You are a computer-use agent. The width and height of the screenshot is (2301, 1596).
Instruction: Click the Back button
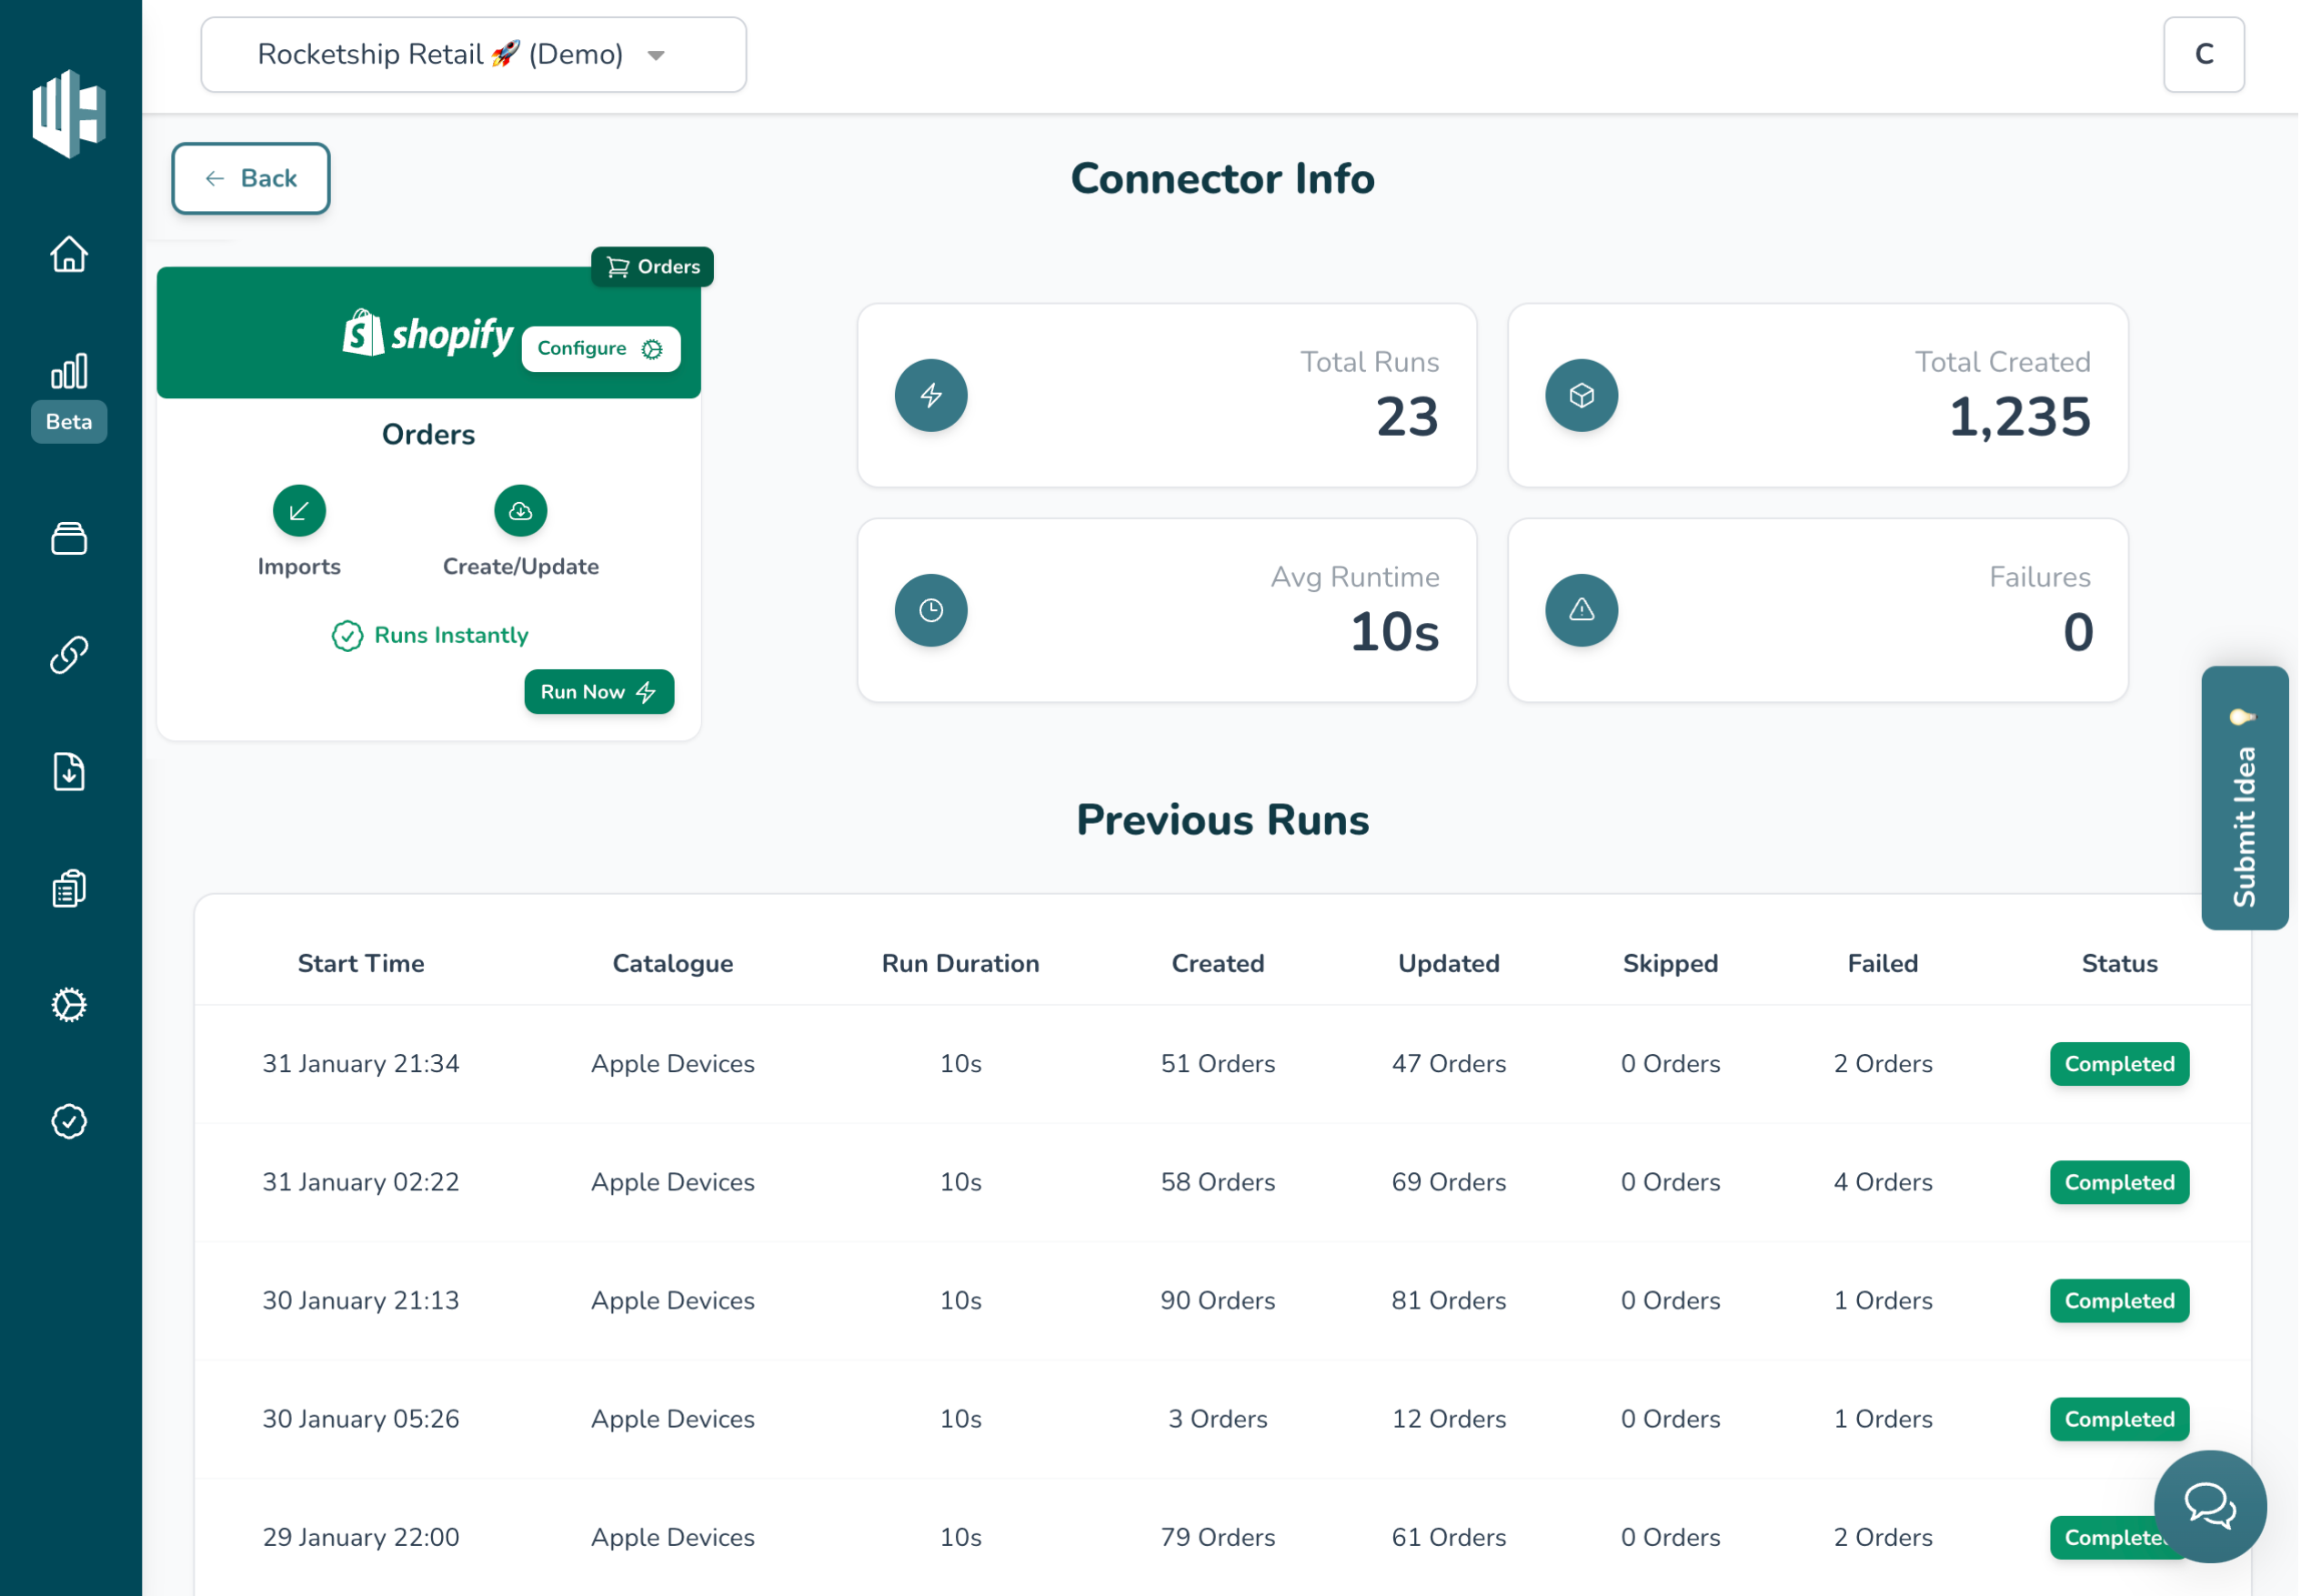coord(251,179)
